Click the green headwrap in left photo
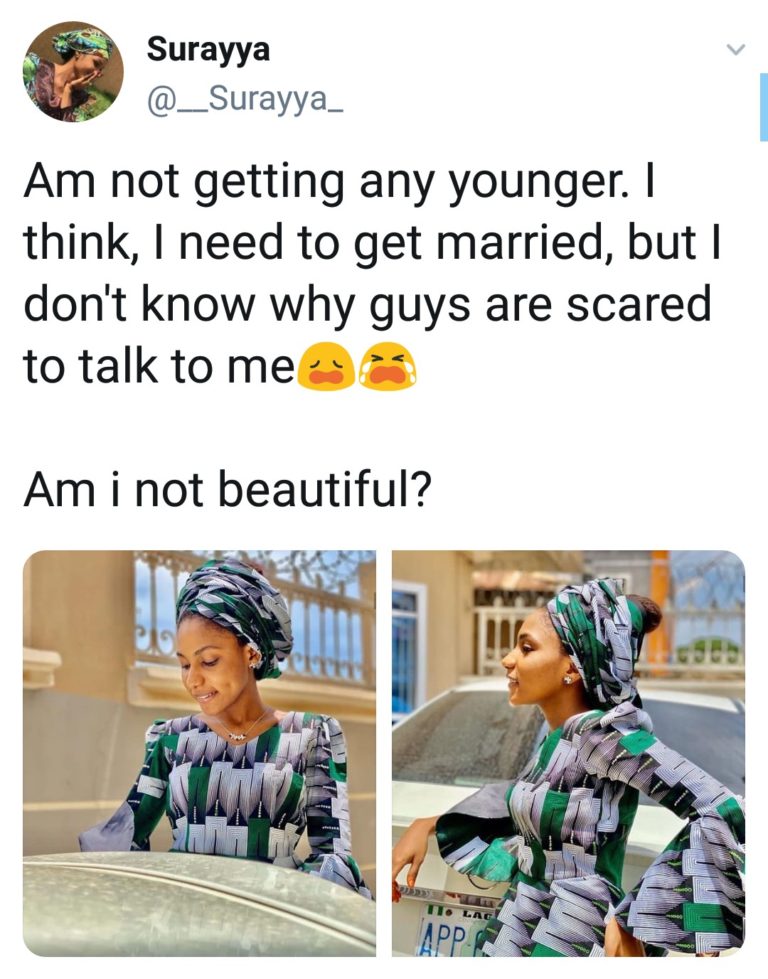This screenshot has width=768, height=979. (x=235, y=611)
